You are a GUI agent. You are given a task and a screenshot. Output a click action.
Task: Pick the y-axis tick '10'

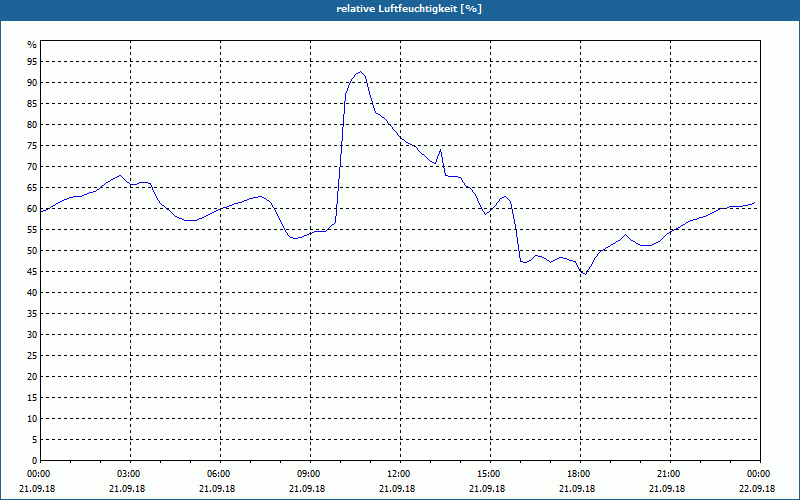pos(32,418)
